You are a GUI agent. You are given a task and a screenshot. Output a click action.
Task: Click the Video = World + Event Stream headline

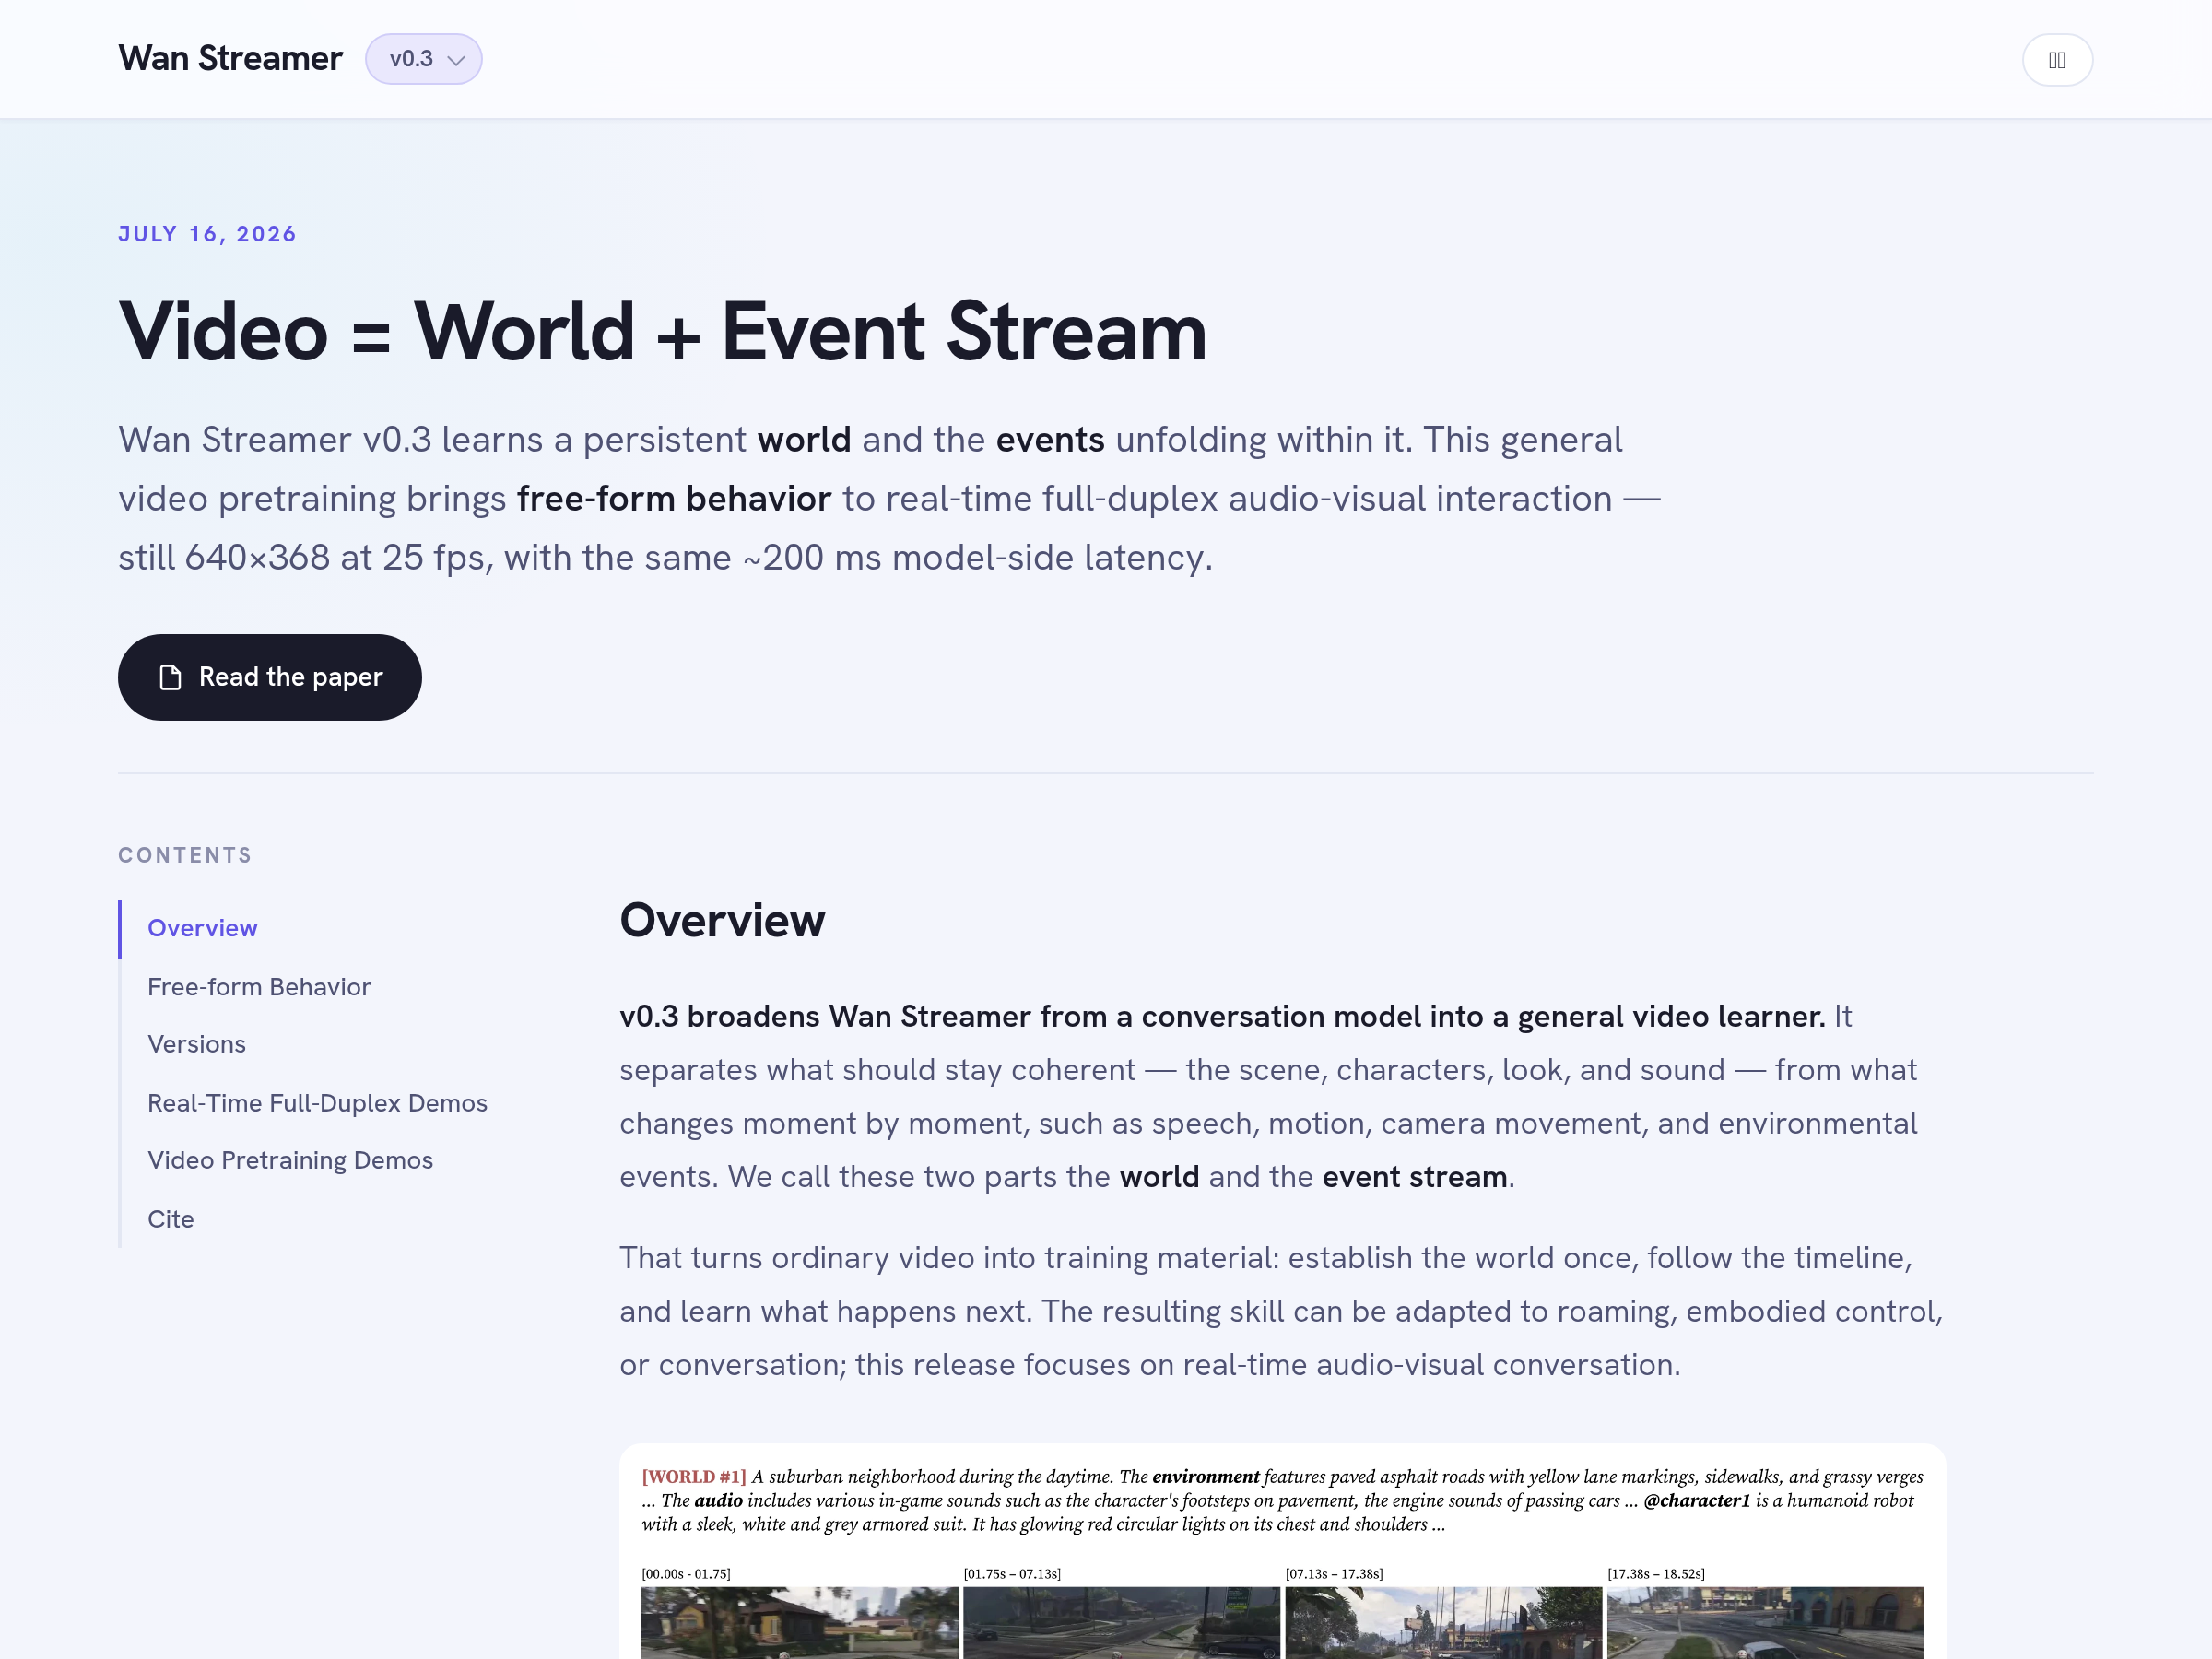(662, 331)
